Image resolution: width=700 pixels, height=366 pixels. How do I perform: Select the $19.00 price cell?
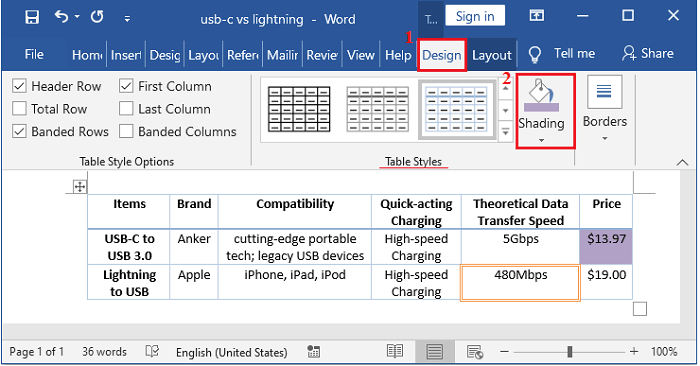pos(606,282)
